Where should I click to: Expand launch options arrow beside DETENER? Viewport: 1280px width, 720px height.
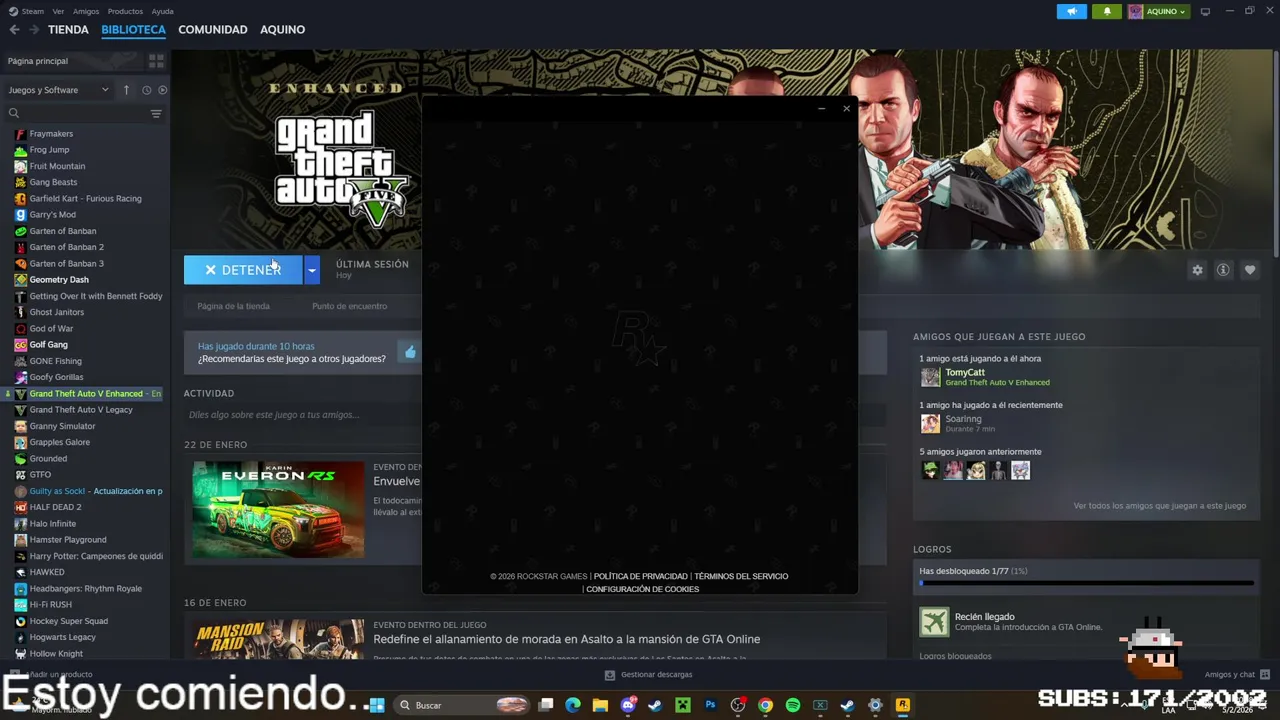pyautogui.click(x=312, y=270)
